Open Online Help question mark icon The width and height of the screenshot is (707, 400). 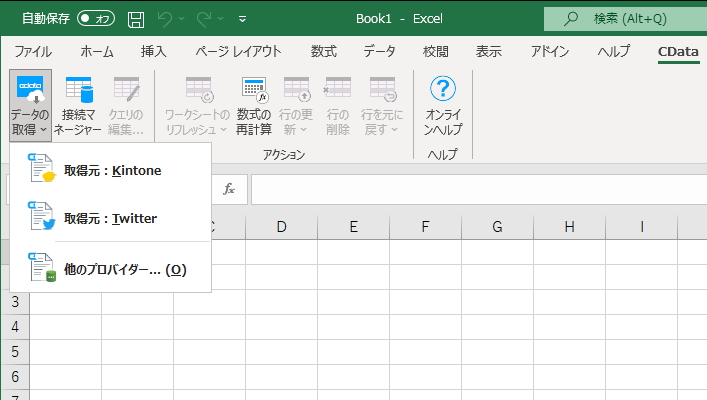point(442,90)
